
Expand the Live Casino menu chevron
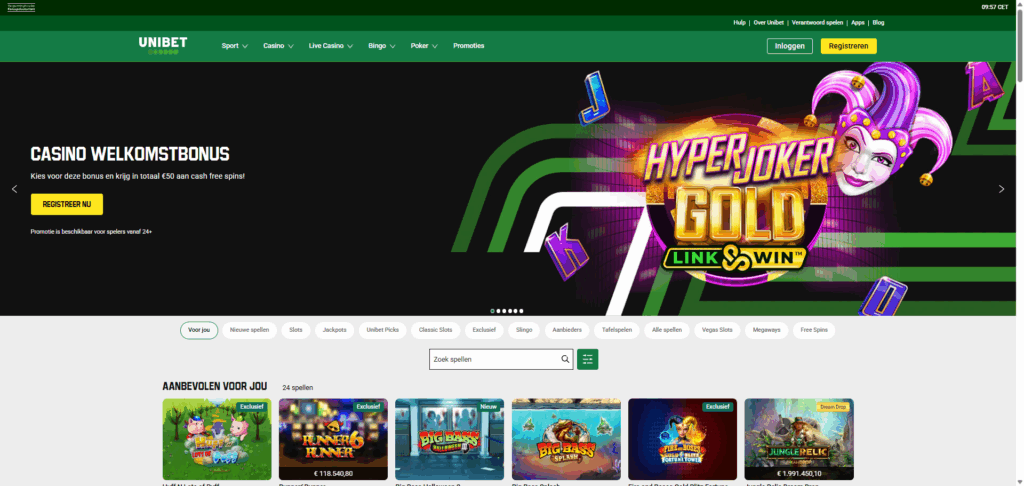[350, 46]
